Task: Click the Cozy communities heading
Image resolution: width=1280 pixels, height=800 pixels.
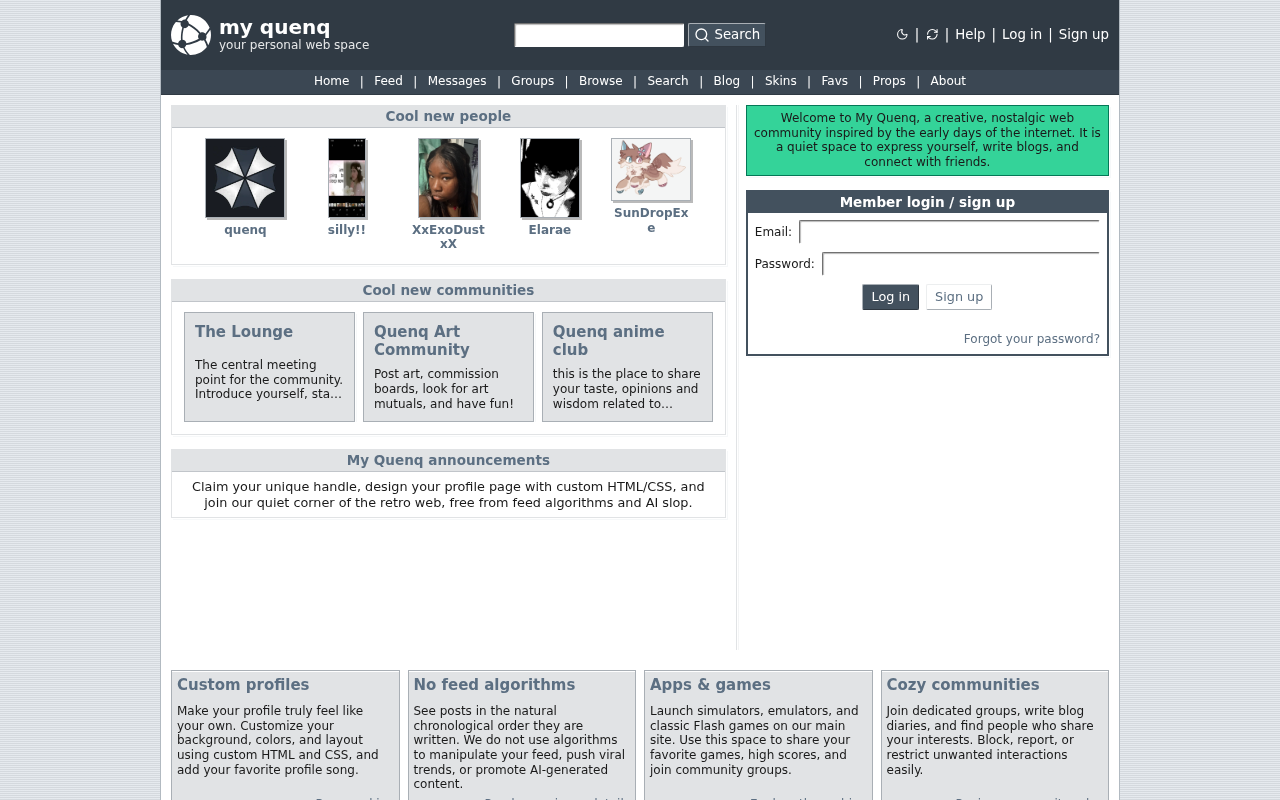Action: [963, 685]
